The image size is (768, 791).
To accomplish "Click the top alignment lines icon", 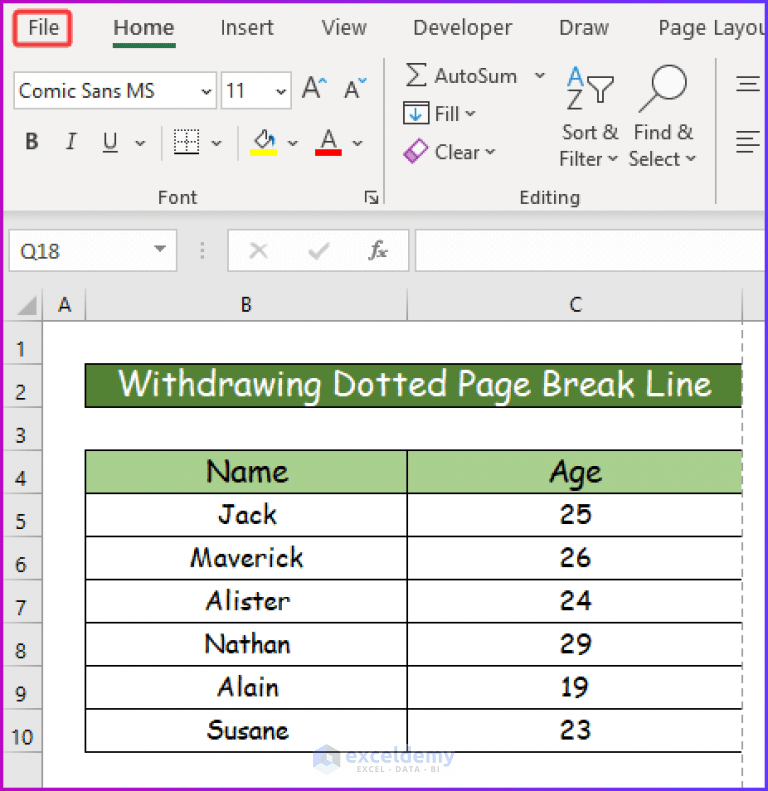I will click(x=748, y=84).
